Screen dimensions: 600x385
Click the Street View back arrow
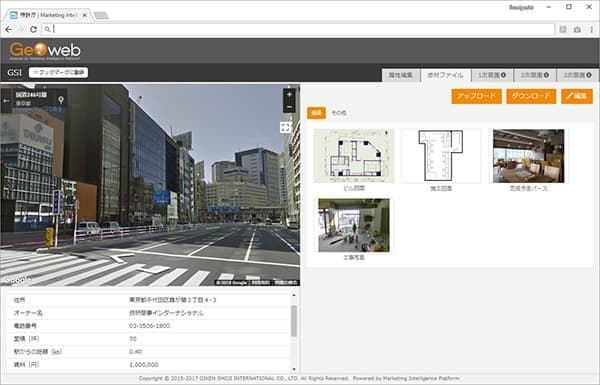pyautogui.click(x=6, y=101)
